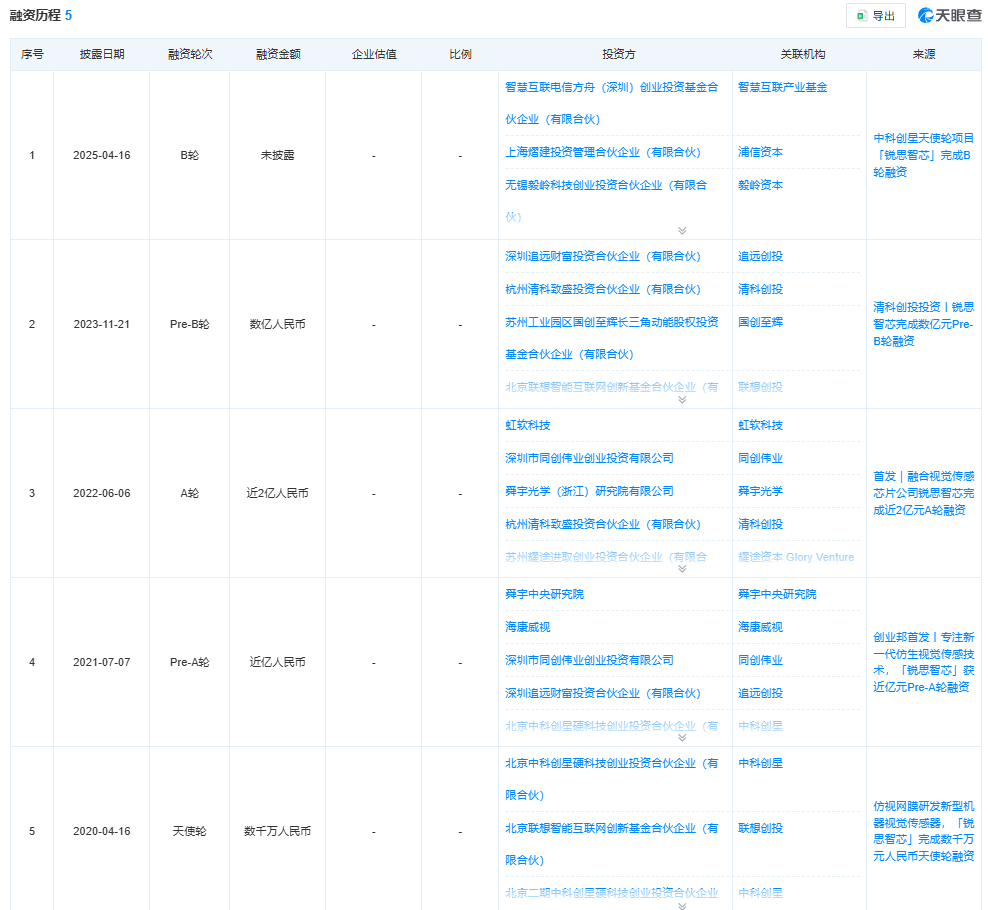
Task: Open 上海熠建投资管理合伙企业 investor link
Action: point(603,152)
